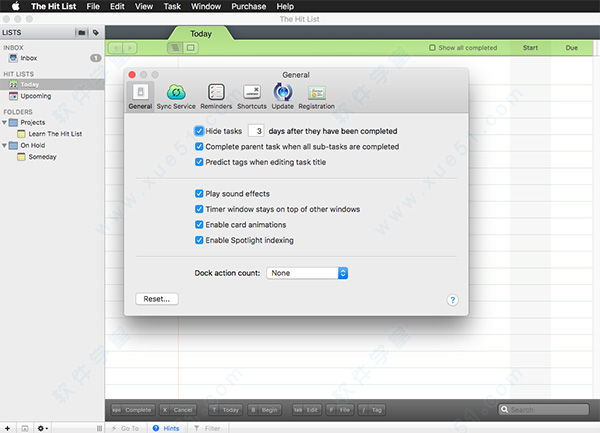
Task: Select the Upcoming hit list
Action: pos(52,96)
